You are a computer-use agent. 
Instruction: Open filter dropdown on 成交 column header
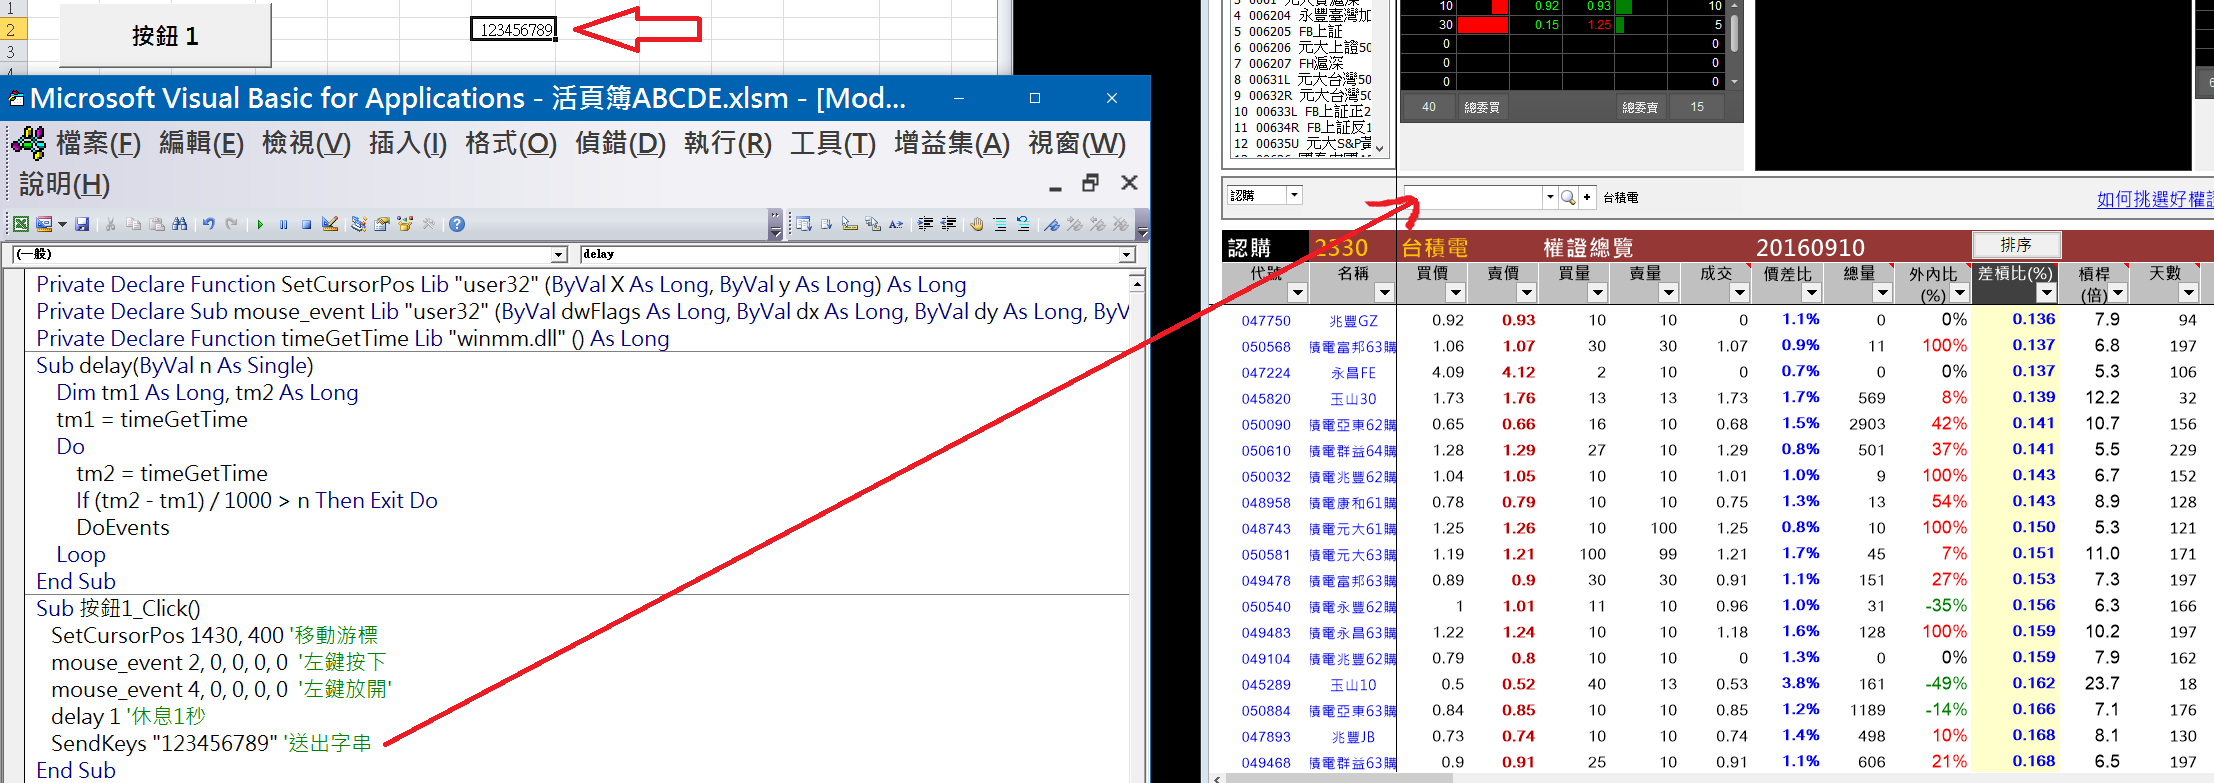pos(1740,293)
